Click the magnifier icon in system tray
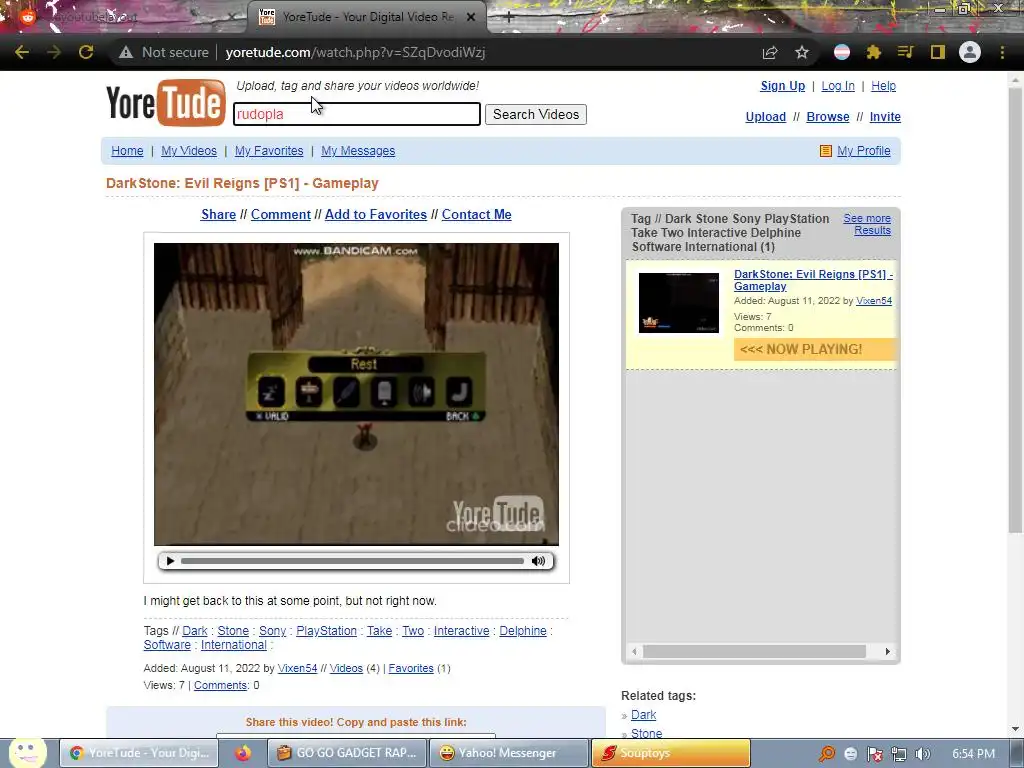Screen dimensions: 1024x768 [x=827, y=754]
